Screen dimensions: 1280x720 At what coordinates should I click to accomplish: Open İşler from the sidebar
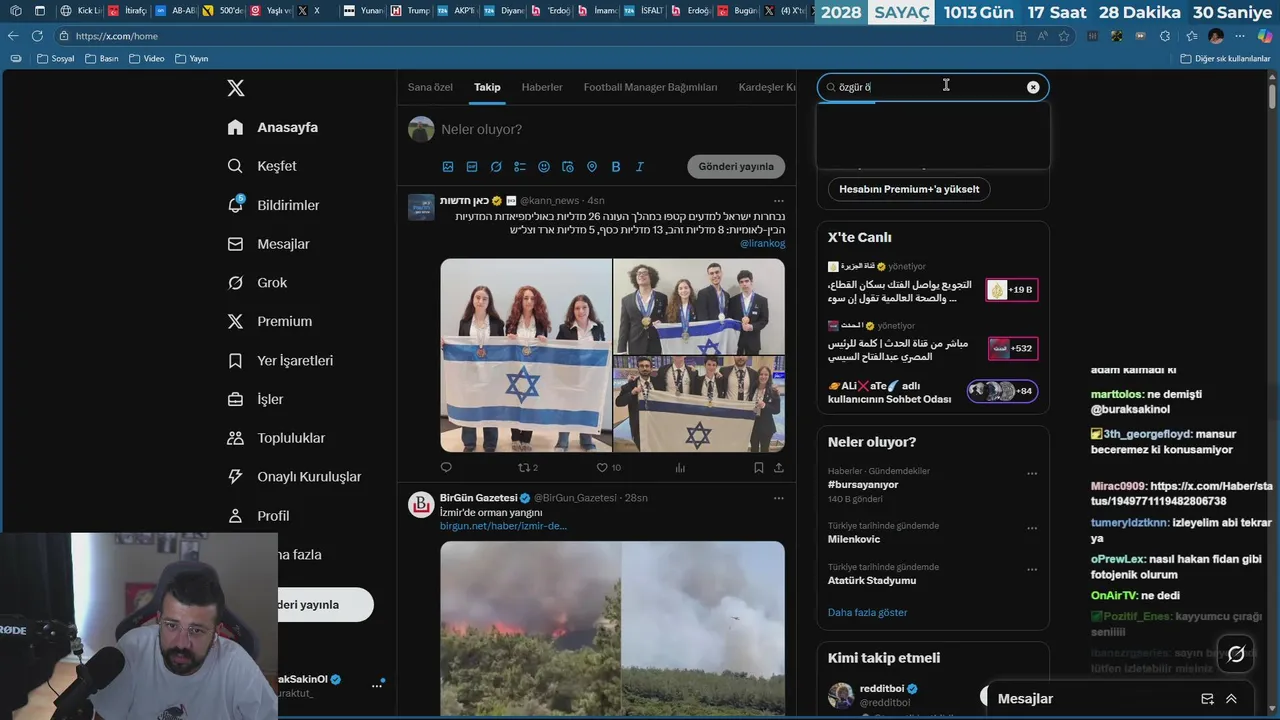tap(255, 399)
